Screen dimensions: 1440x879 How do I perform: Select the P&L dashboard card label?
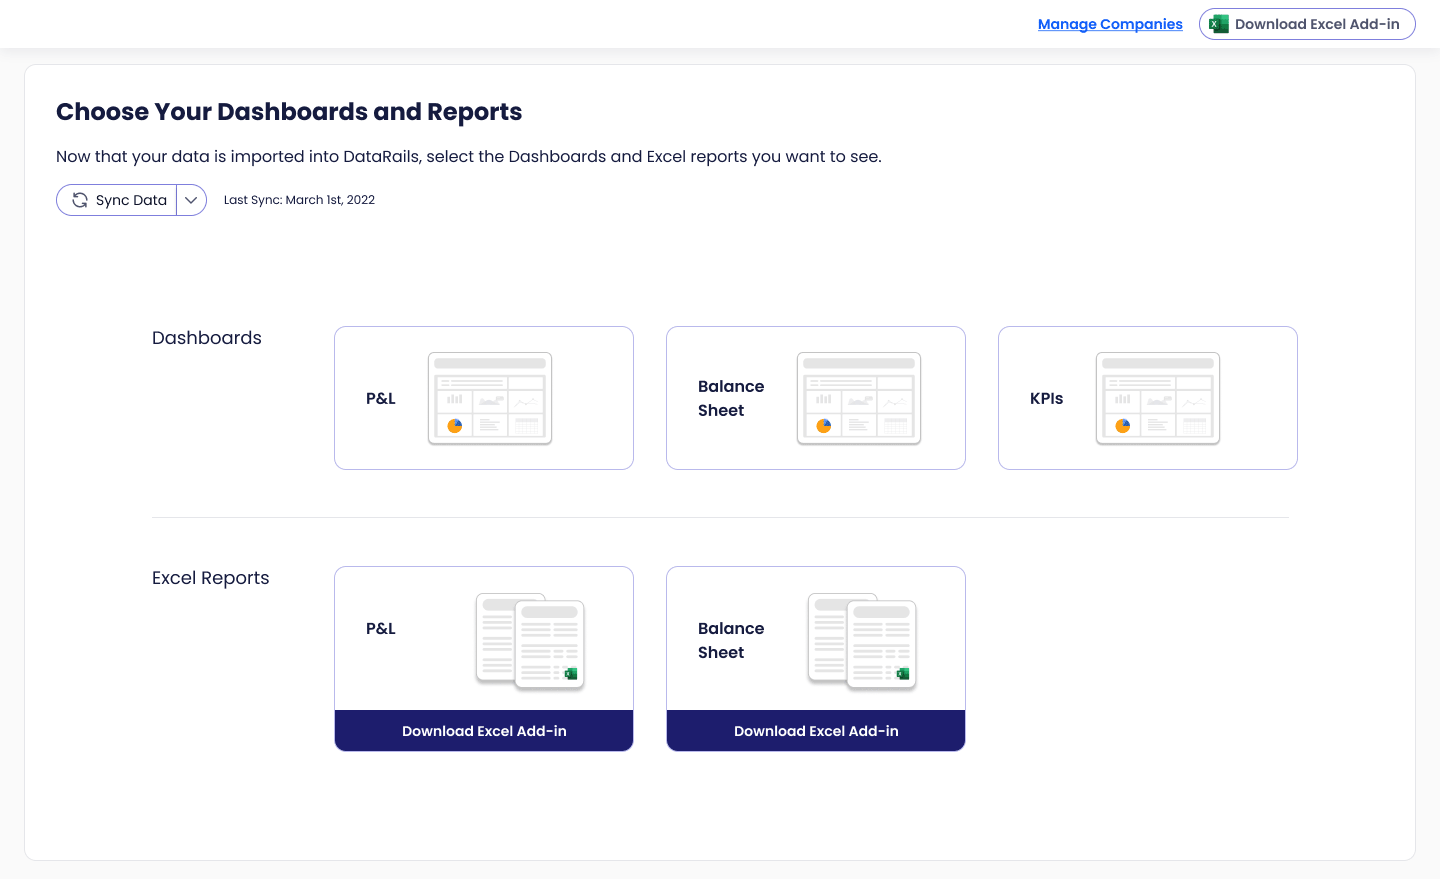381,398
